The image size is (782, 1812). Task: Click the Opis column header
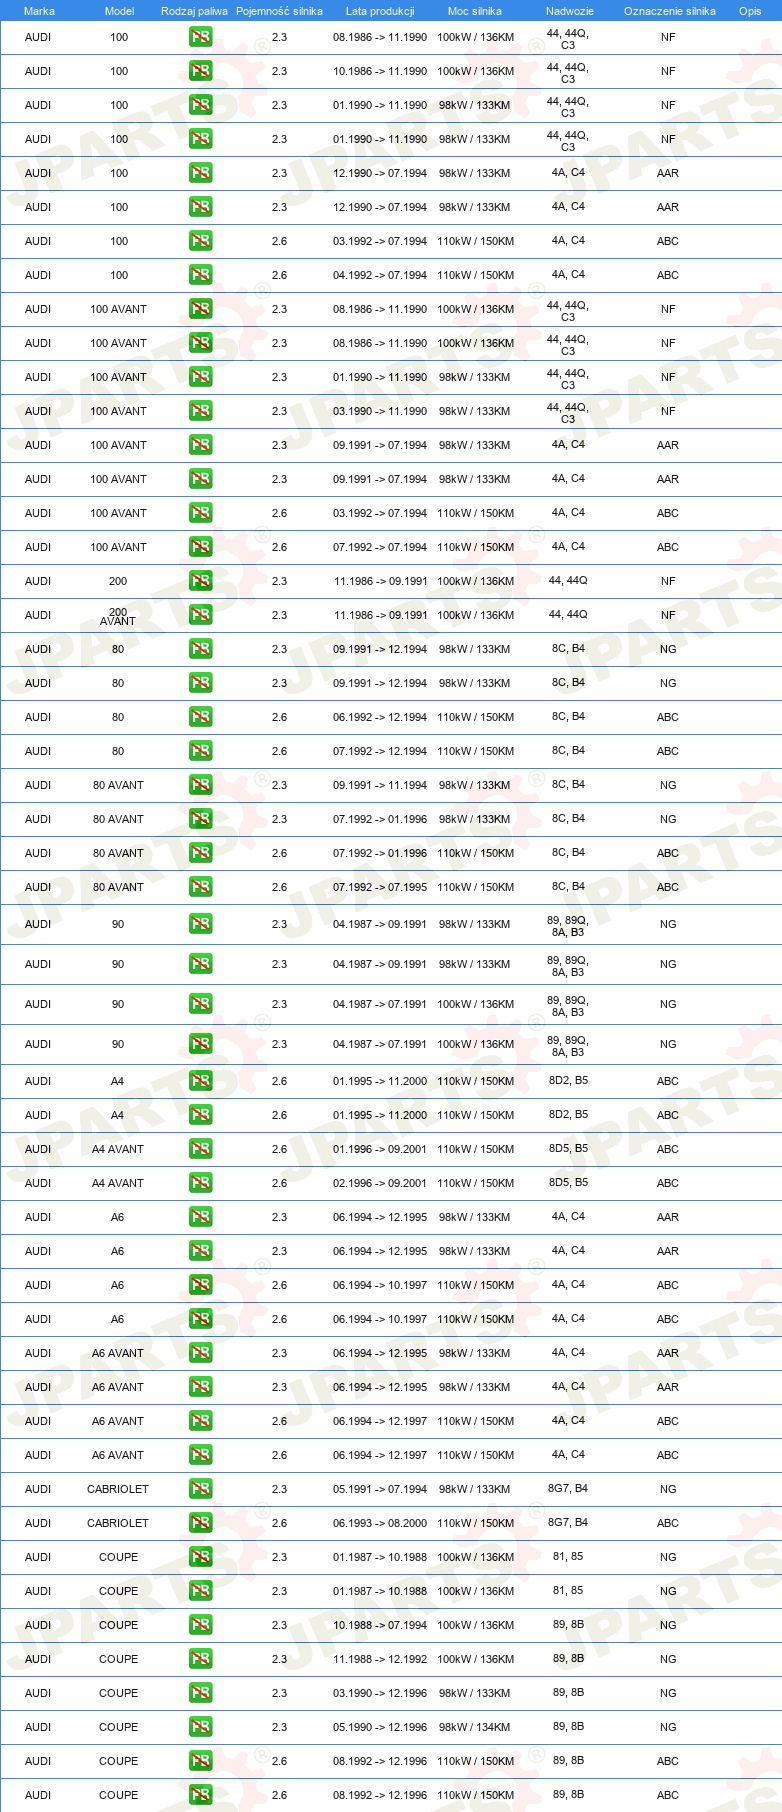click(x=750, y=11)
